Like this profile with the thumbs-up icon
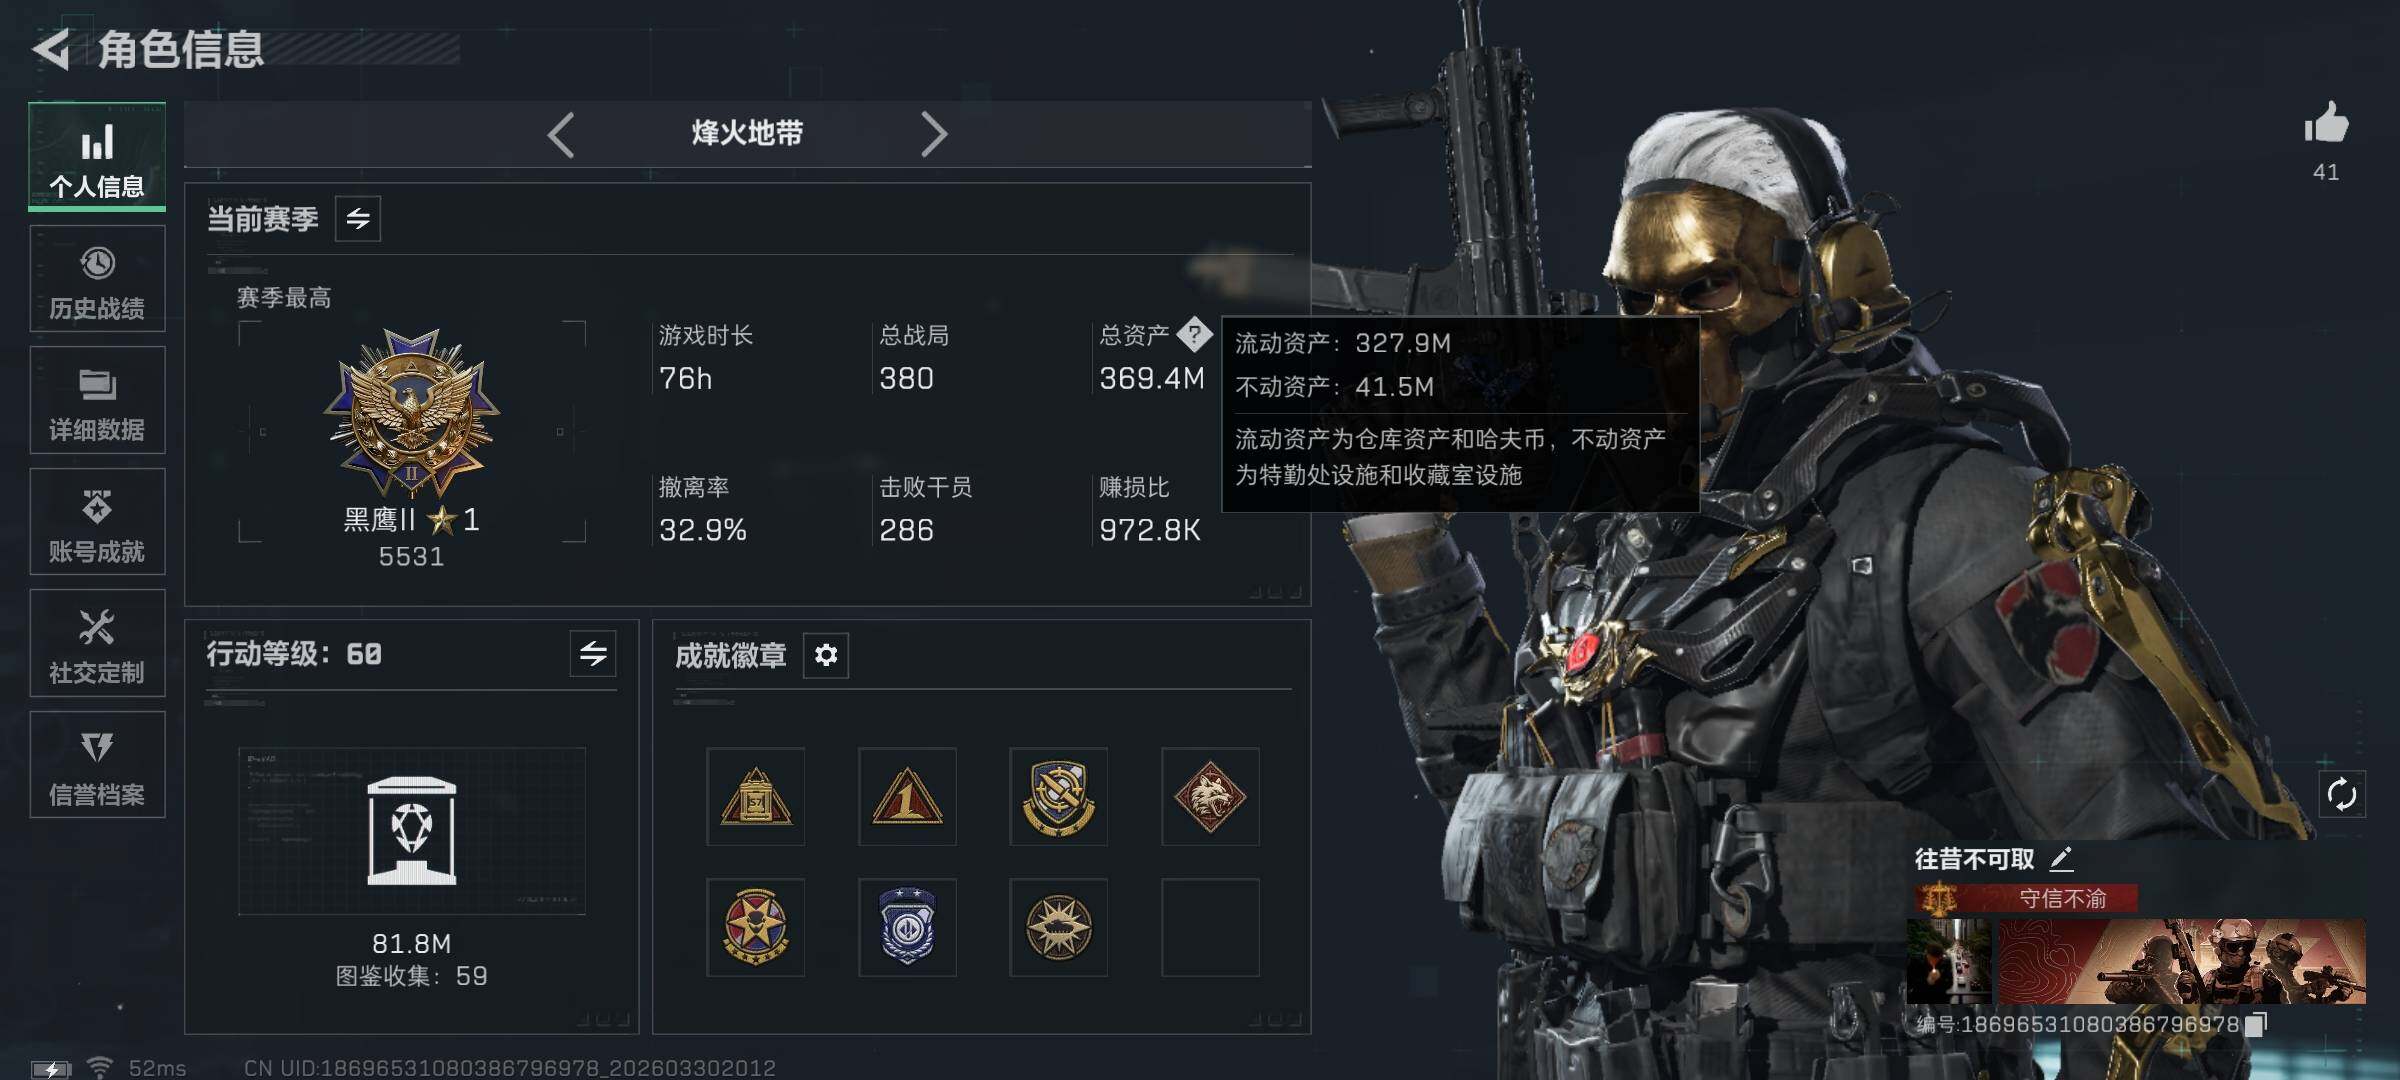 pyautogui.click(x=2326, y=124)
